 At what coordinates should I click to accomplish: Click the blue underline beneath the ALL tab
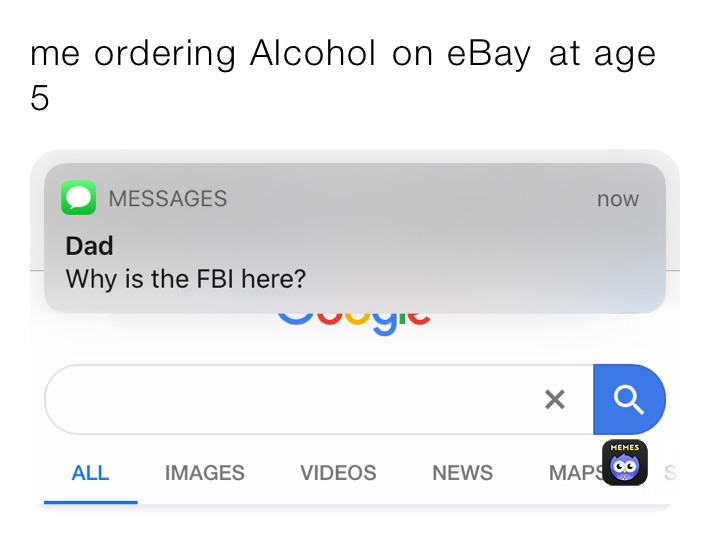click(90, 501)
